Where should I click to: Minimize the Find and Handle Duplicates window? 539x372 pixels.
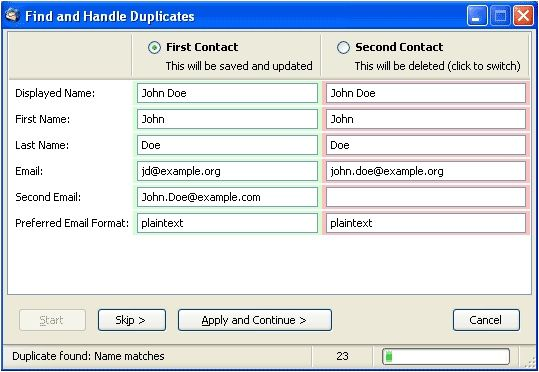point(477,16)
